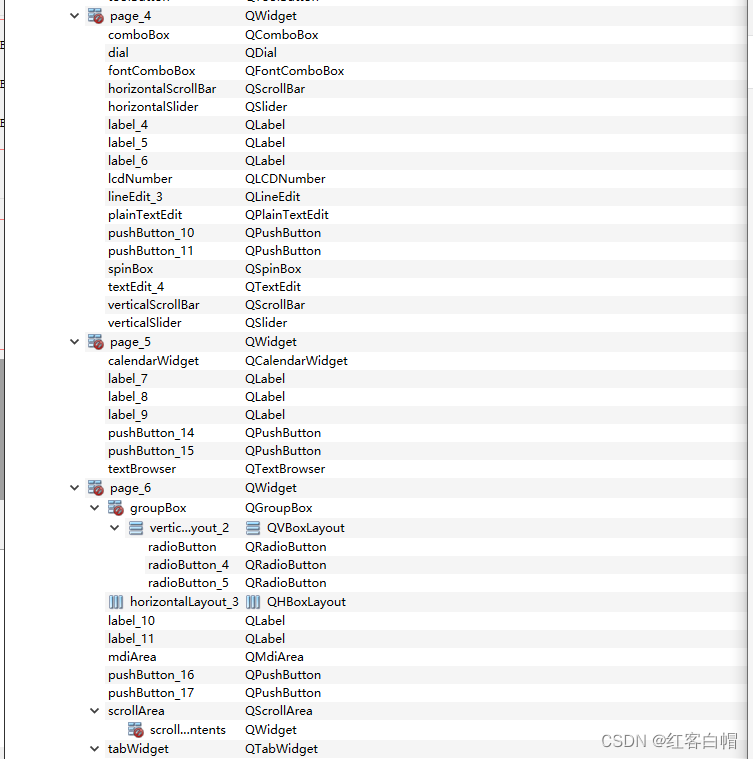This screenshot has height=759, width=753.
Task: Click the page_6 widget icon
Action: tap(95, 488)
